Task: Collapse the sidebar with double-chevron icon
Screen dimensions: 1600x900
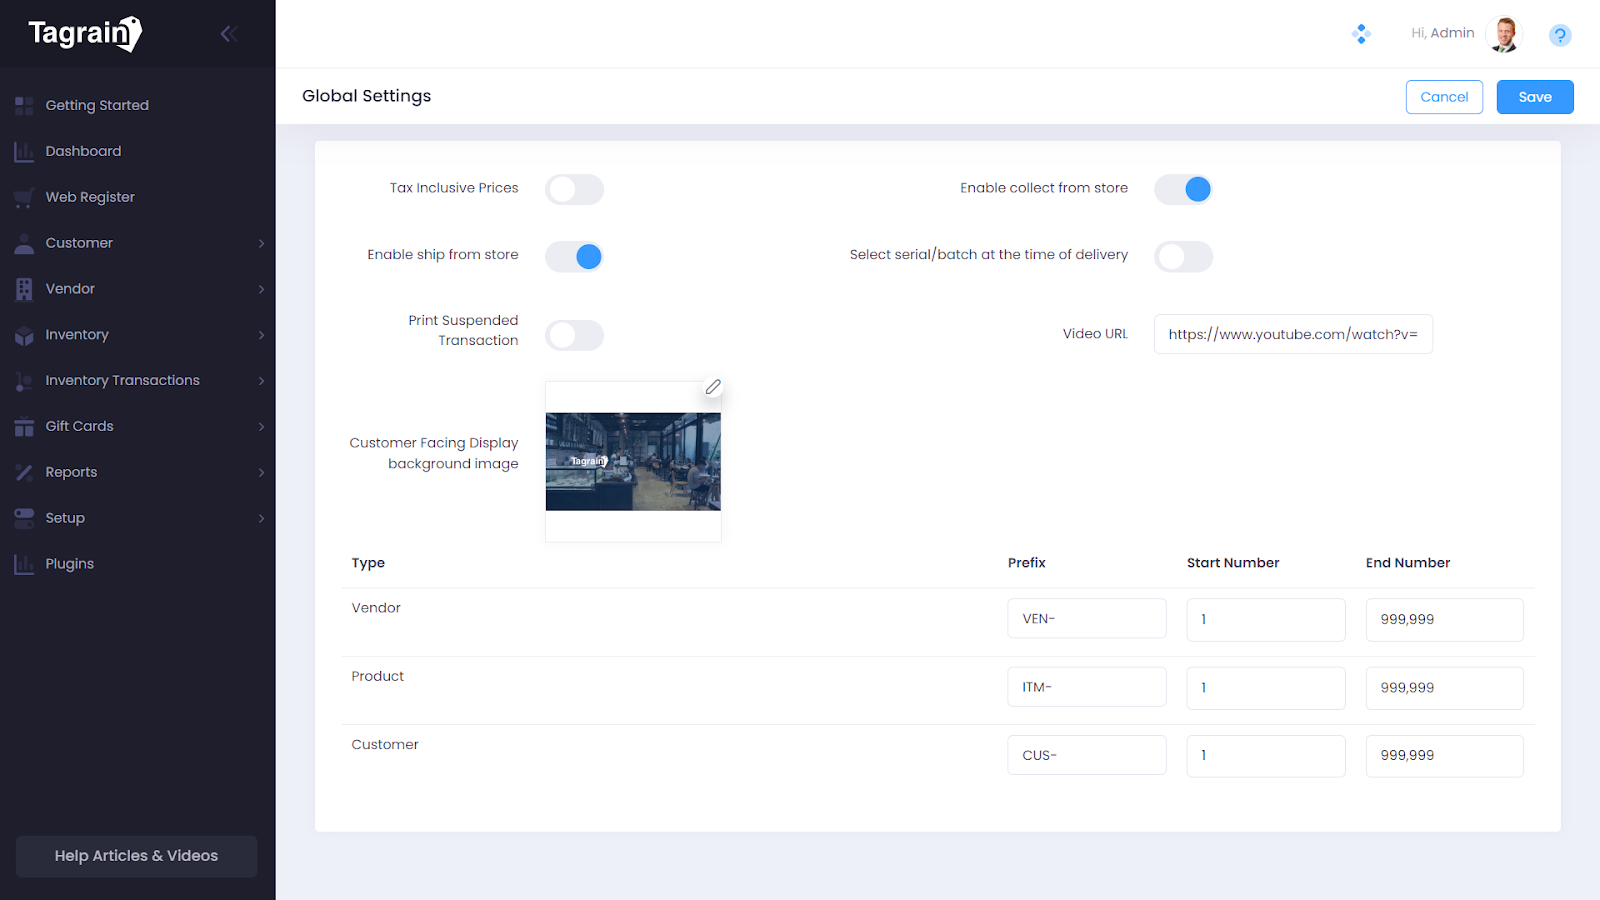Action: point(228,34)
